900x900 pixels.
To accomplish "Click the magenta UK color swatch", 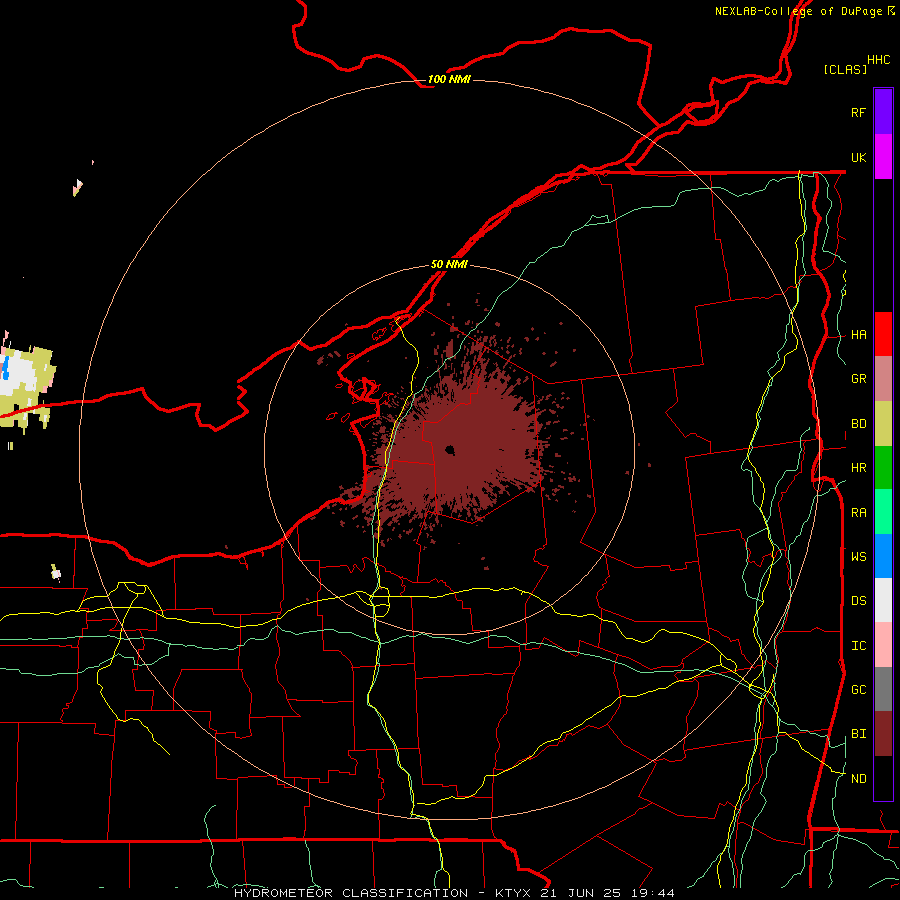I will coord(883,157).
